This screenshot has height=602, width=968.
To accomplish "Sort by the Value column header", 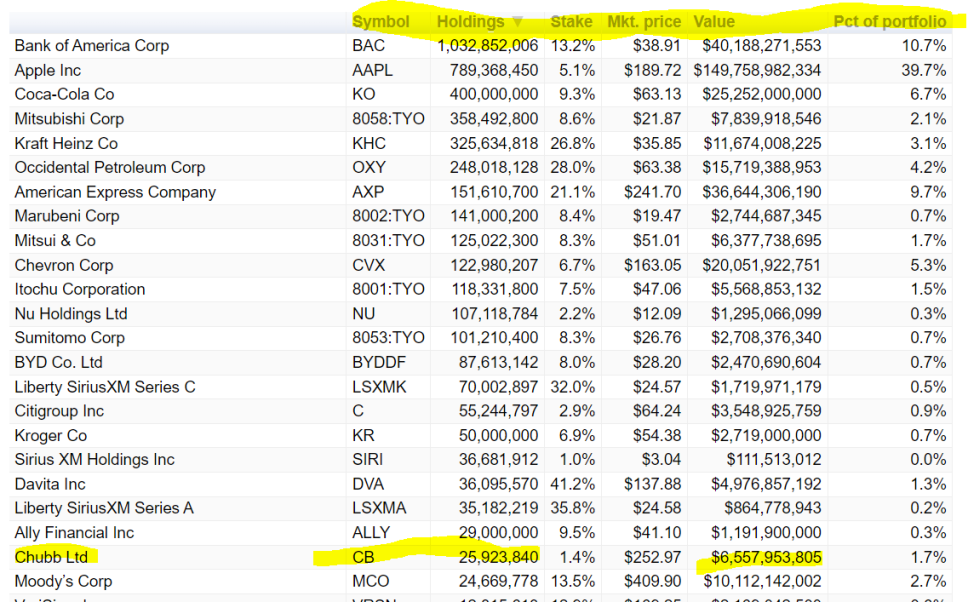I will (714, 22).
